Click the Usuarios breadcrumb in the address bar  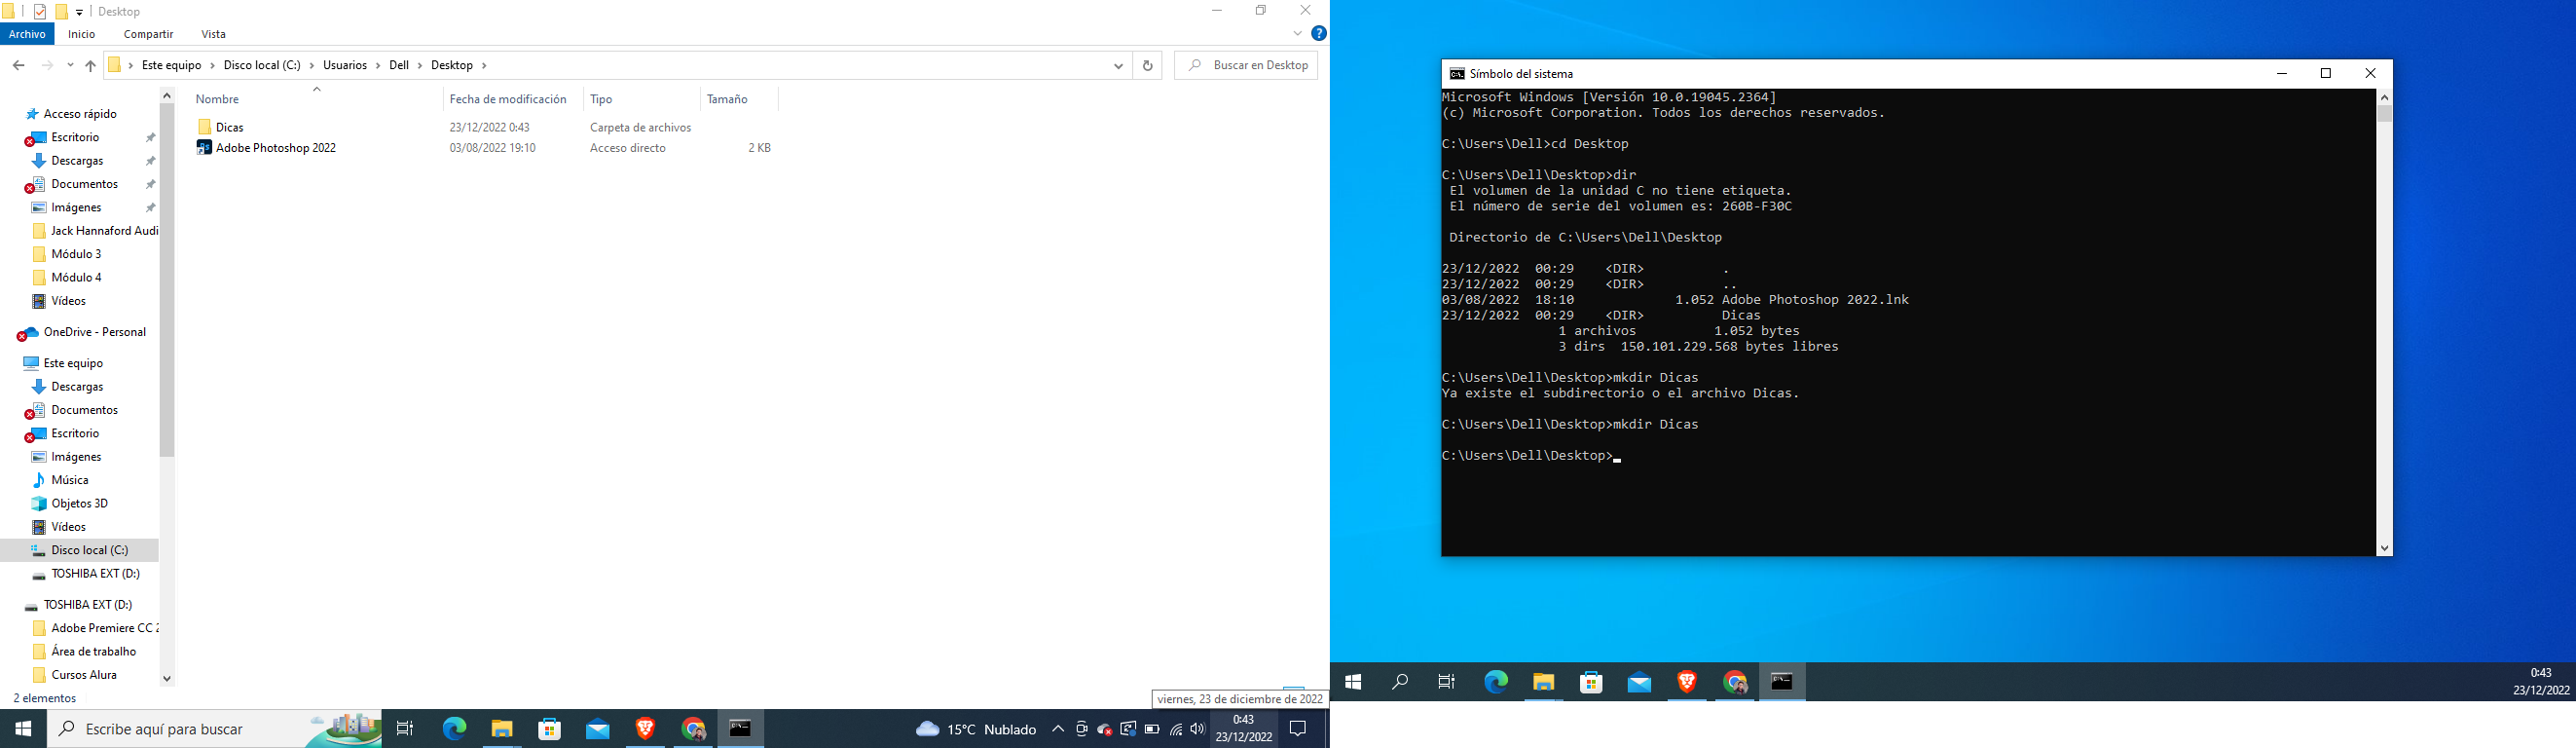(x=345, y=65)
